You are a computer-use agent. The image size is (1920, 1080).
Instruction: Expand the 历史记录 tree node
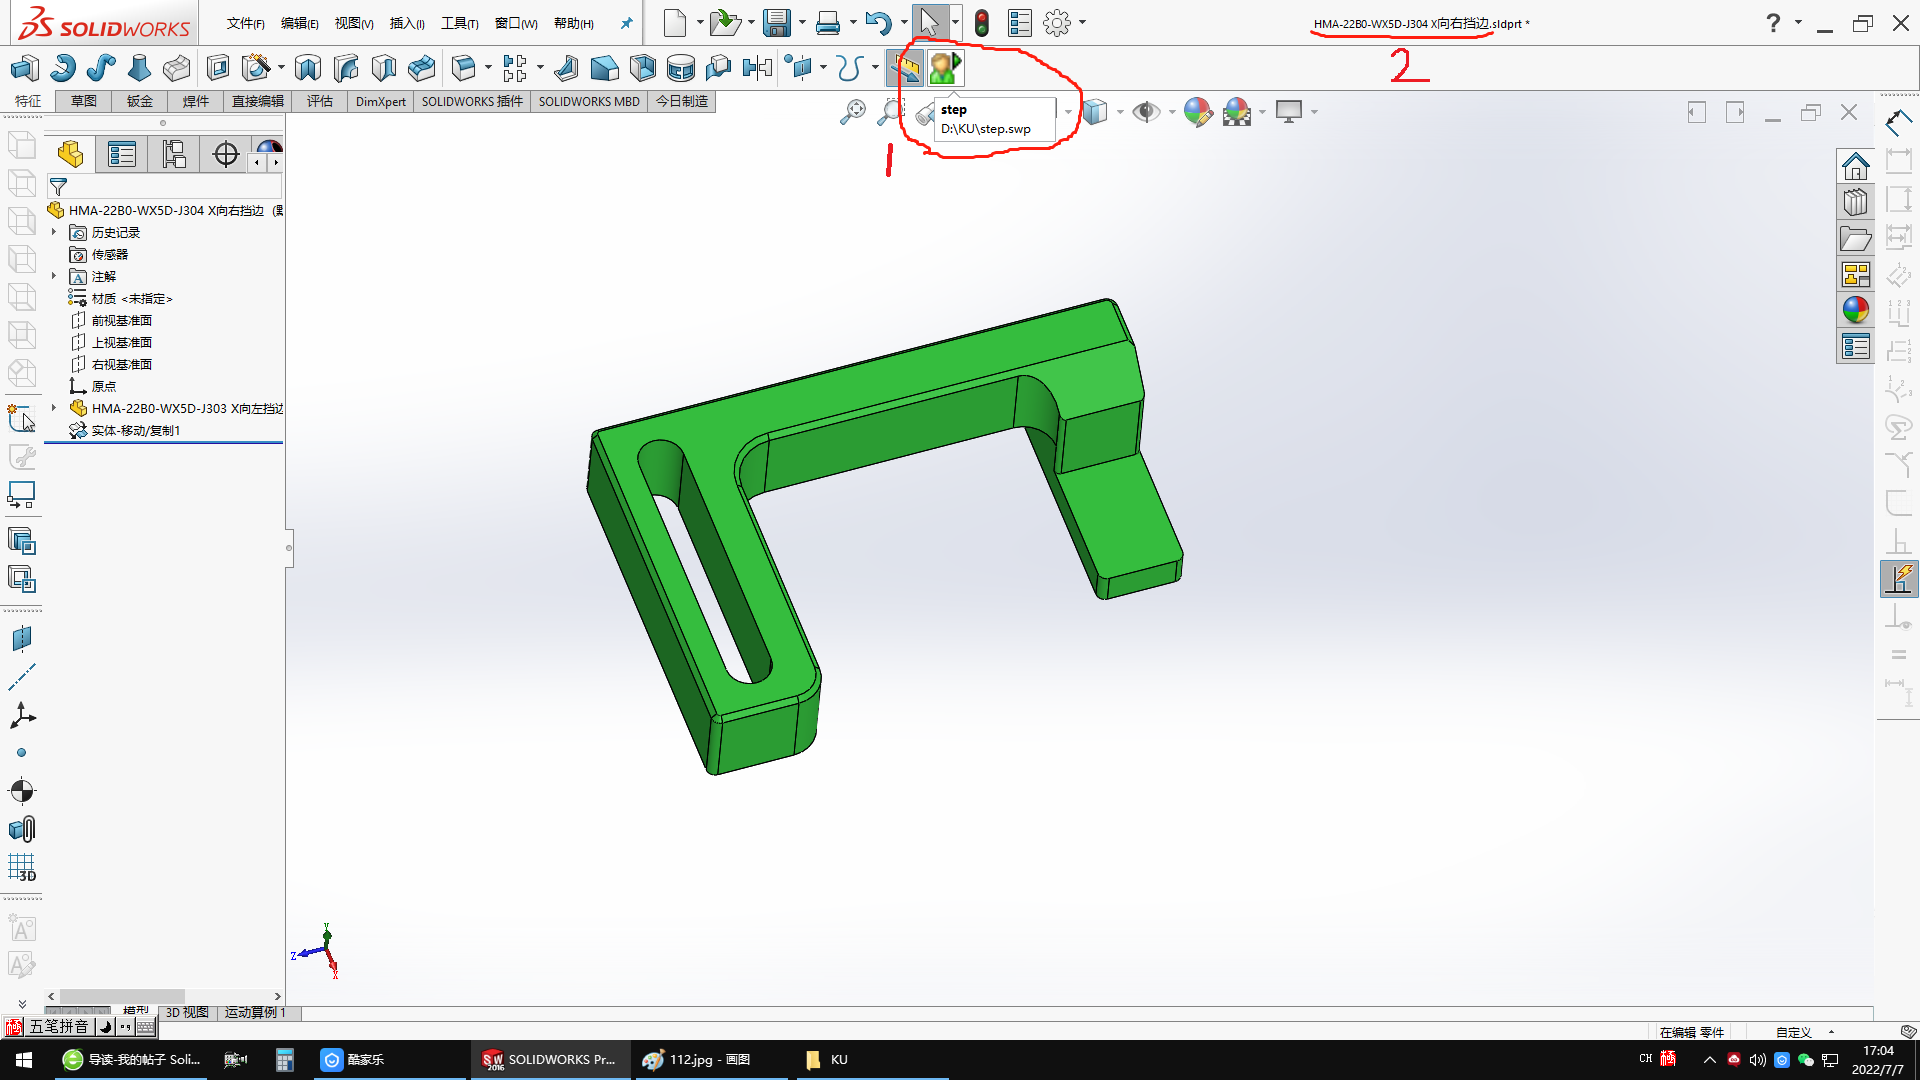54,232
